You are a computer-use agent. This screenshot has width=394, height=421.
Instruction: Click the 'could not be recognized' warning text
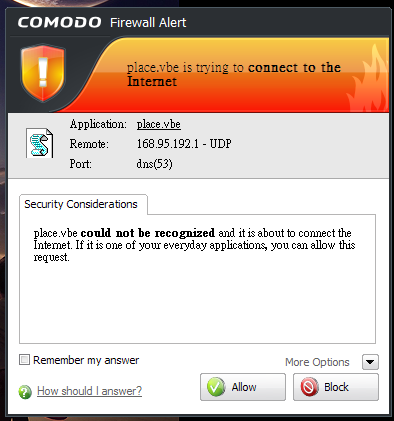coord(148,233)
